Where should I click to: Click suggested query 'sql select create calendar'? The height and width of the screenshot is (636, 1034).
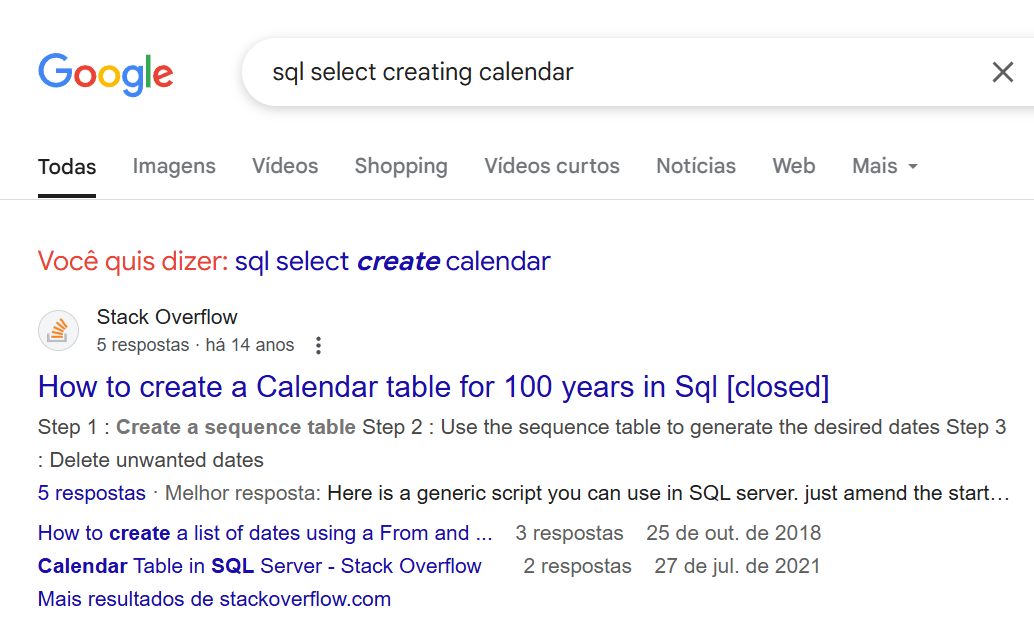(x=392, y=262)
